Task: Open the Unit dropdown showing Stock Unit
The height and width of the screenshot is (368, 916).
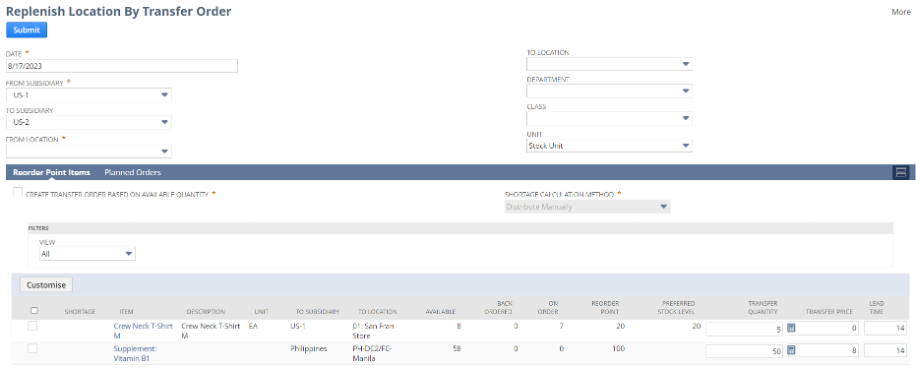Action: pos(609,146)
